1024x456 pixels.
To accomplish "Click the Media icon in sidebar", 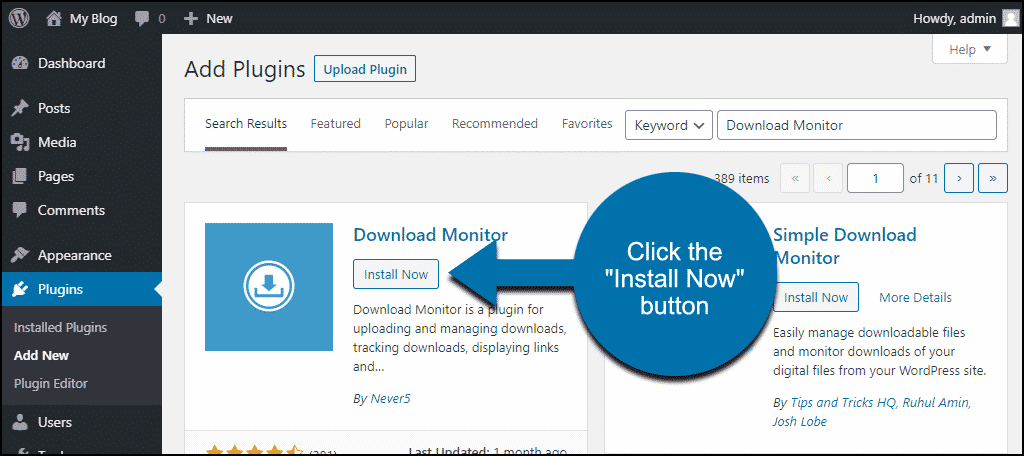I will (20, 142).
